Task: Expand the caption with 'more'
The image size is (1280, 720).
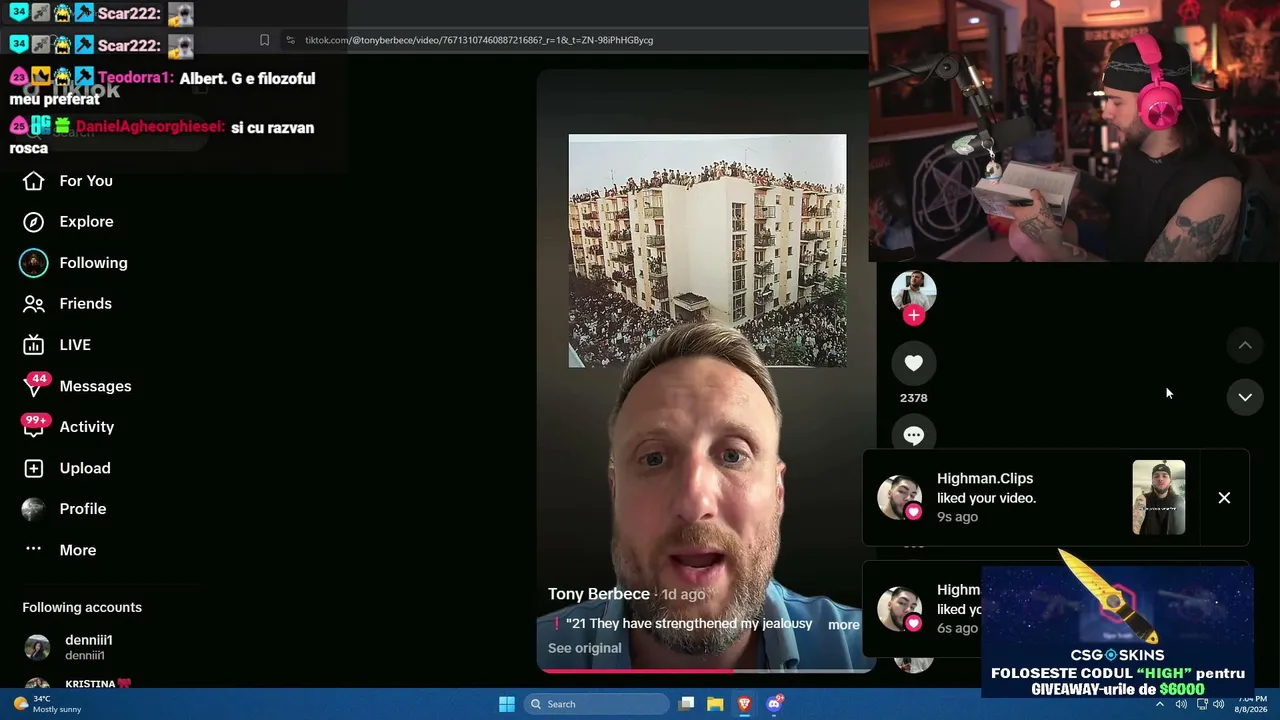Action: click(x=843, y=625)
